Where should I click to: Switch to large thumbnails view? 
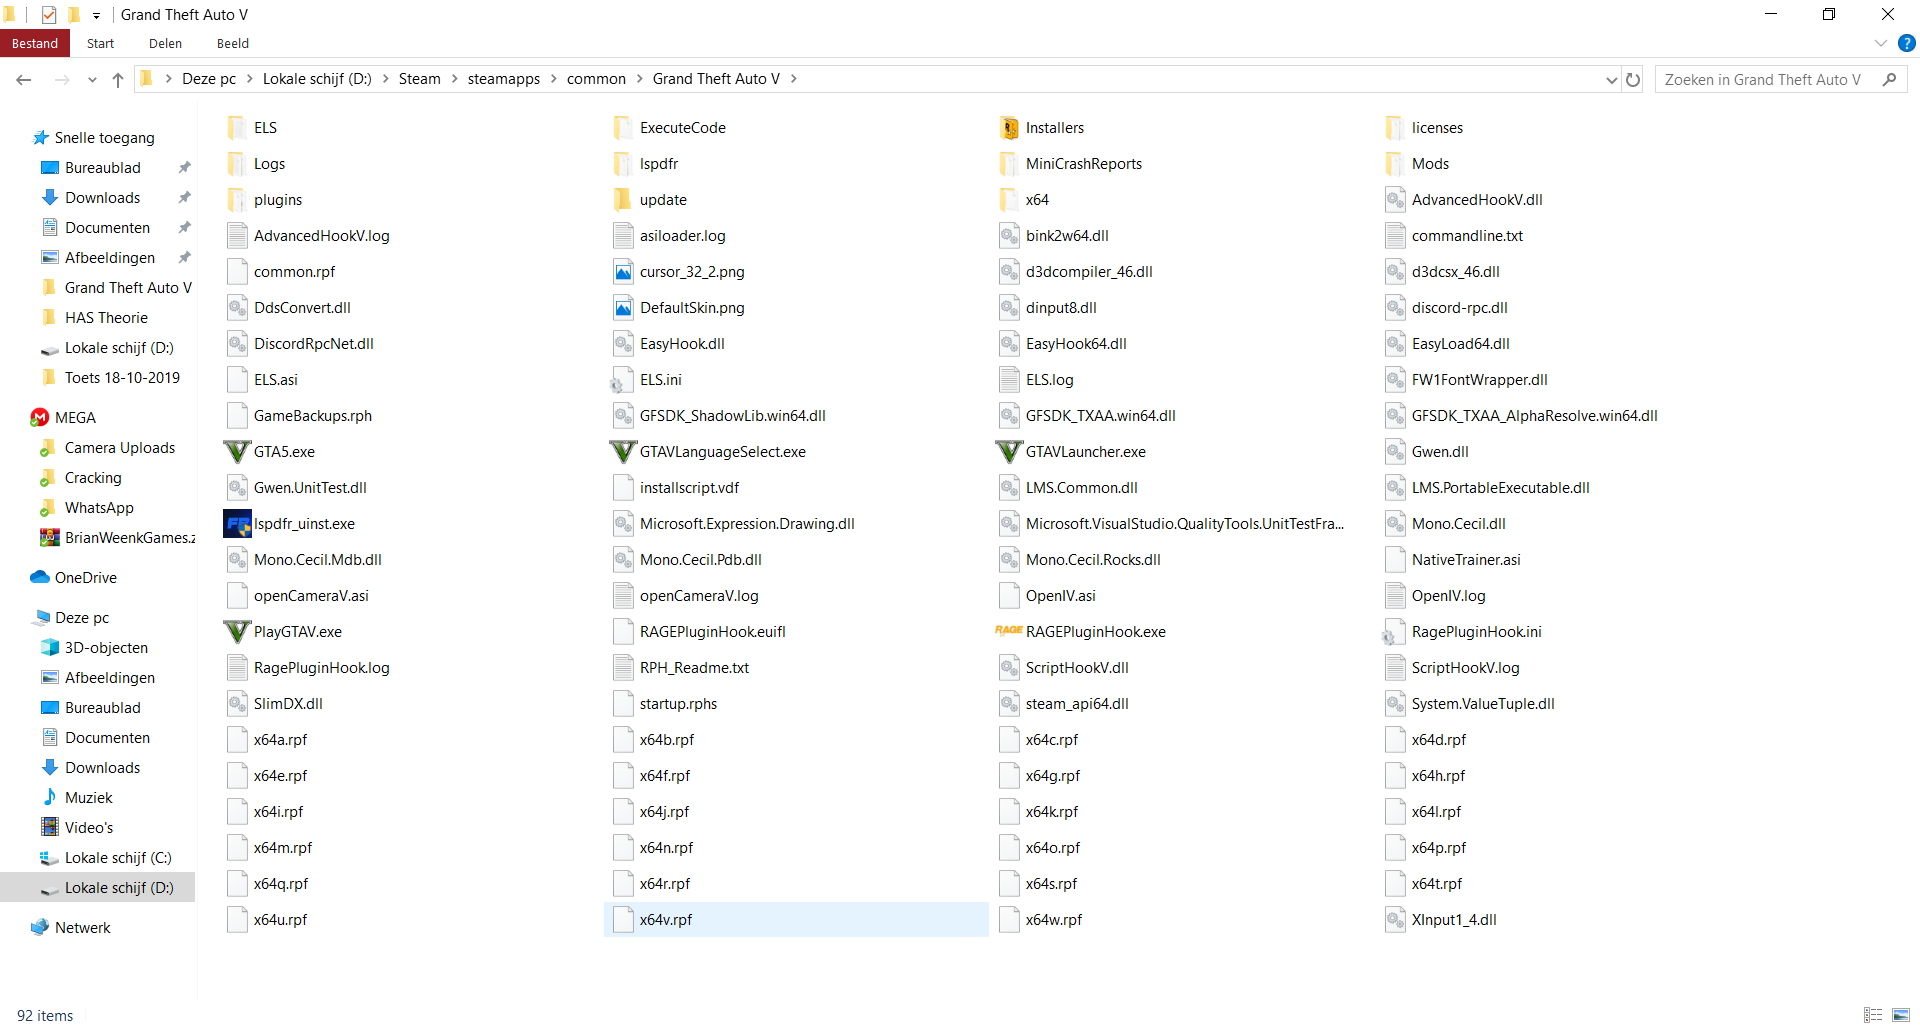(x=1901, y=1015)
